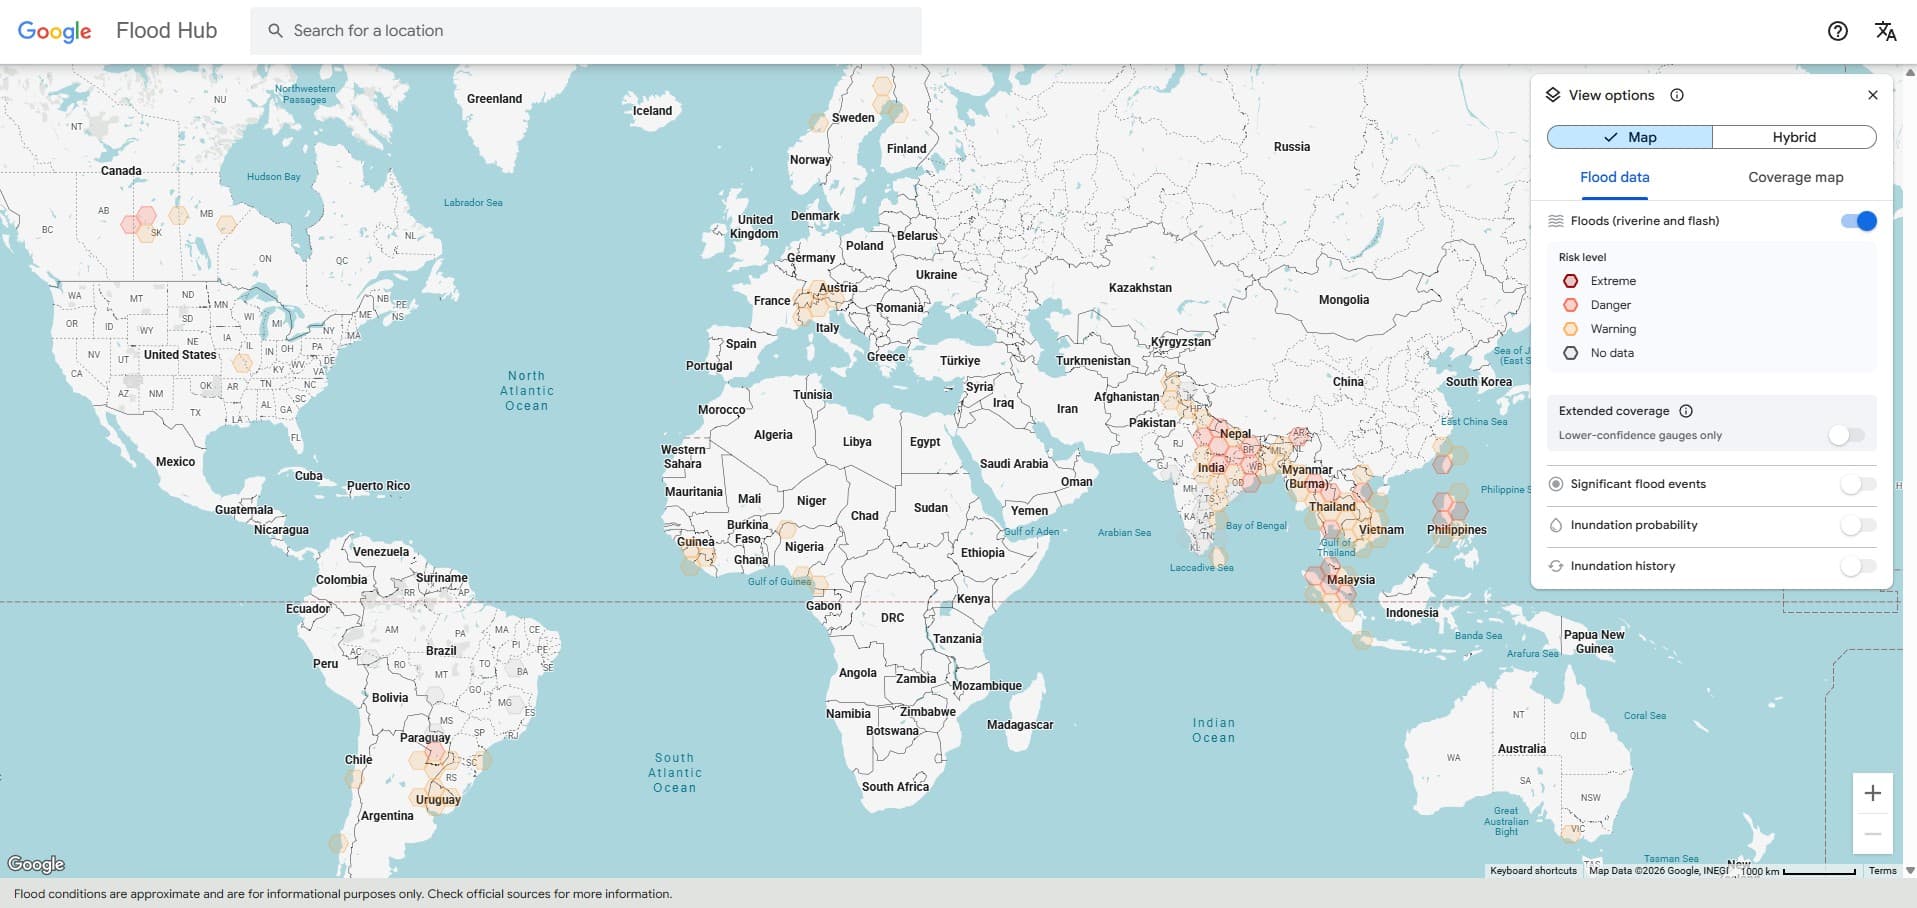Screen dimensions: 1917x908
Task: Open the help icon in the header
Action: (1837, 31)
